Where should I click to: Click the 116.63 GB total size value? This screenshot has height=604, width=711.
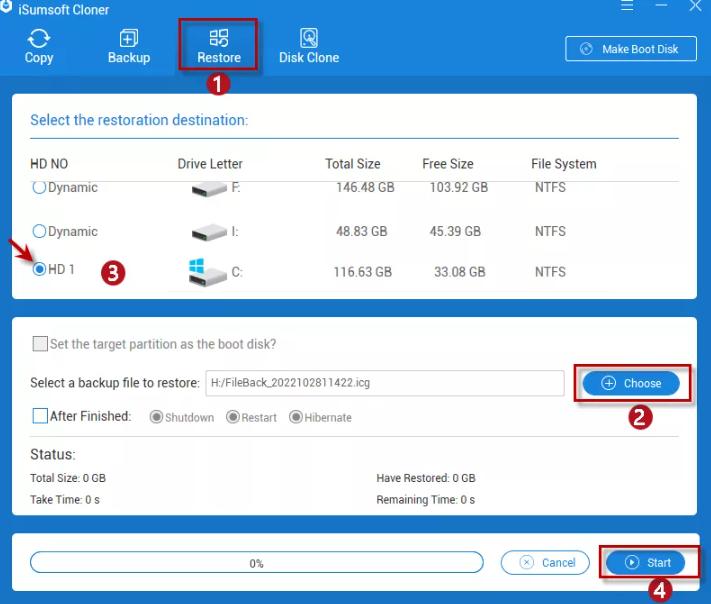point(363,272)
